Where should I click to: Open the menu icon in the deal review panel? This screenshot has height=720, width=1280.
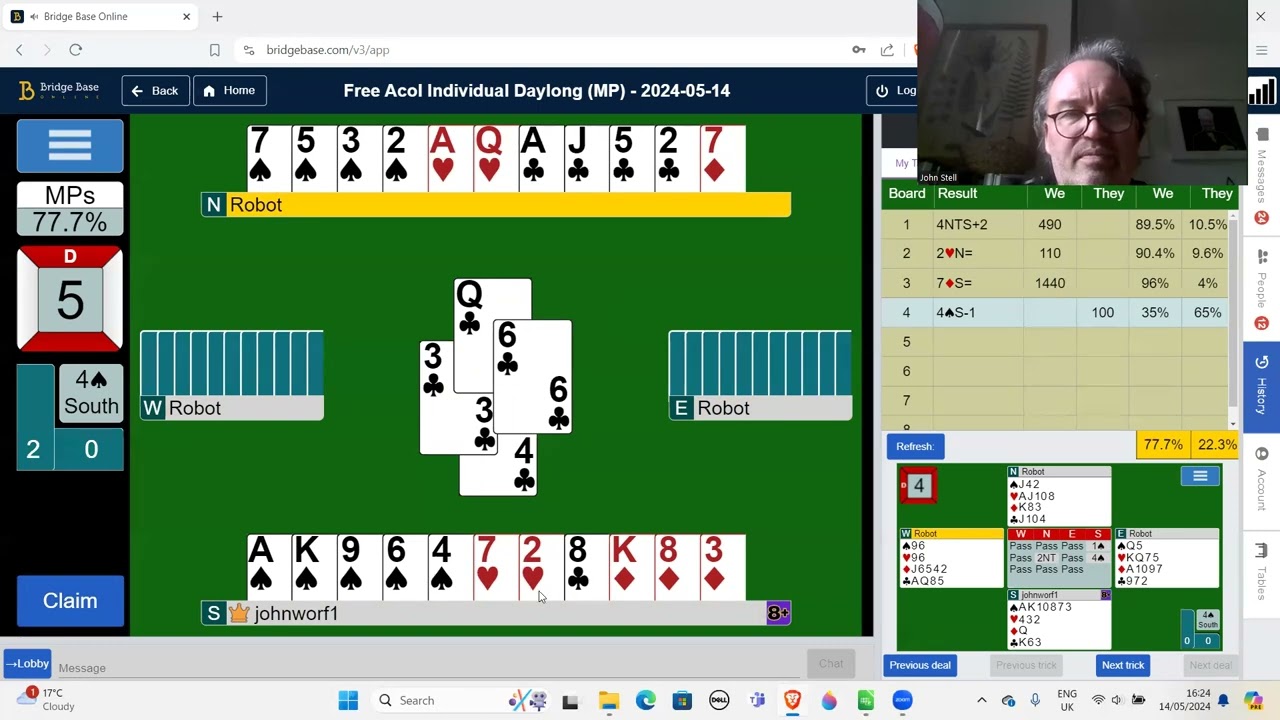(1200, 476)
